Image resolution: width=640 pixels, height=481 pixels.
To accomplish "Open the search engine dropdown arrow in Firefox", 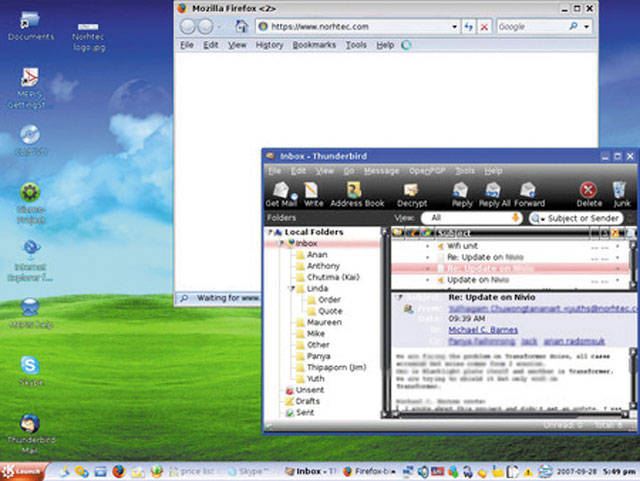I will tap(586, 27).
